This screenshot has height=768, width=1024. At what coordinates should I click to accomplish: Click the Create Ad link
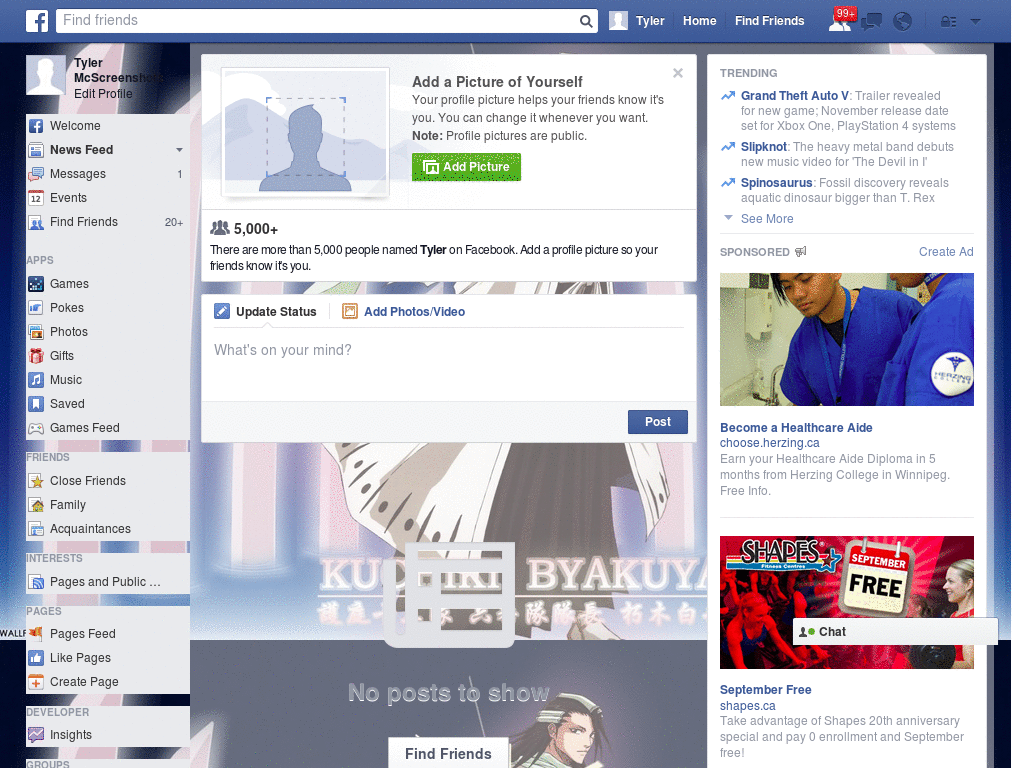coord(946,252)
